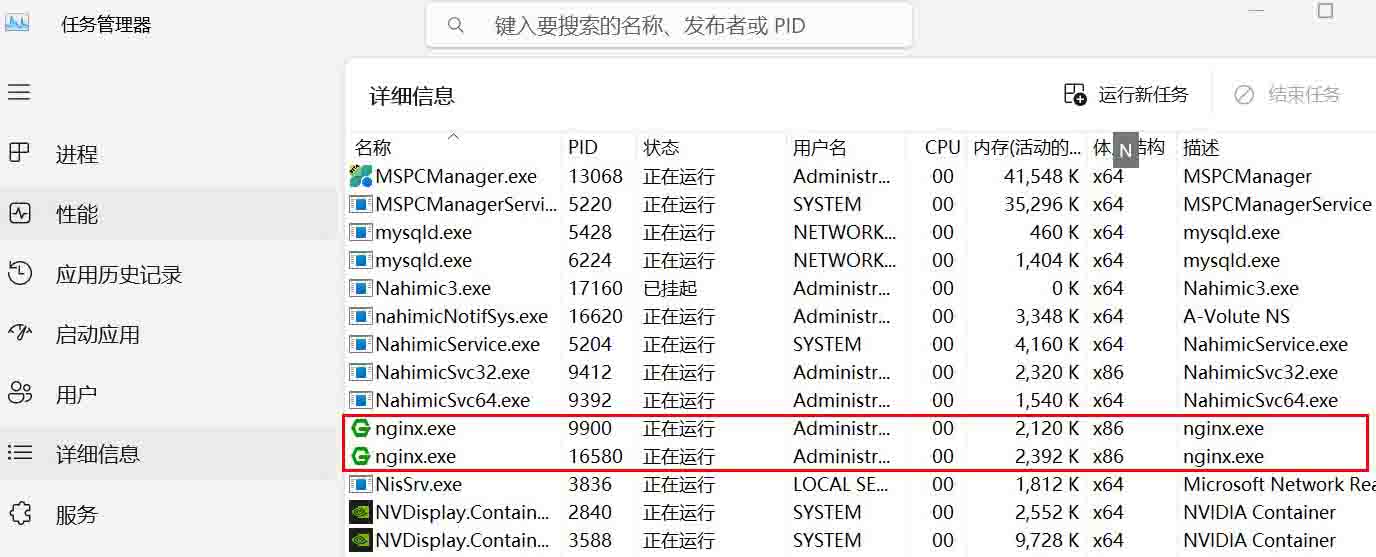This screenshot has width=1376, height=557.
Task: Click the NahimicService.exe process icon
Action: tap(360, 344)
